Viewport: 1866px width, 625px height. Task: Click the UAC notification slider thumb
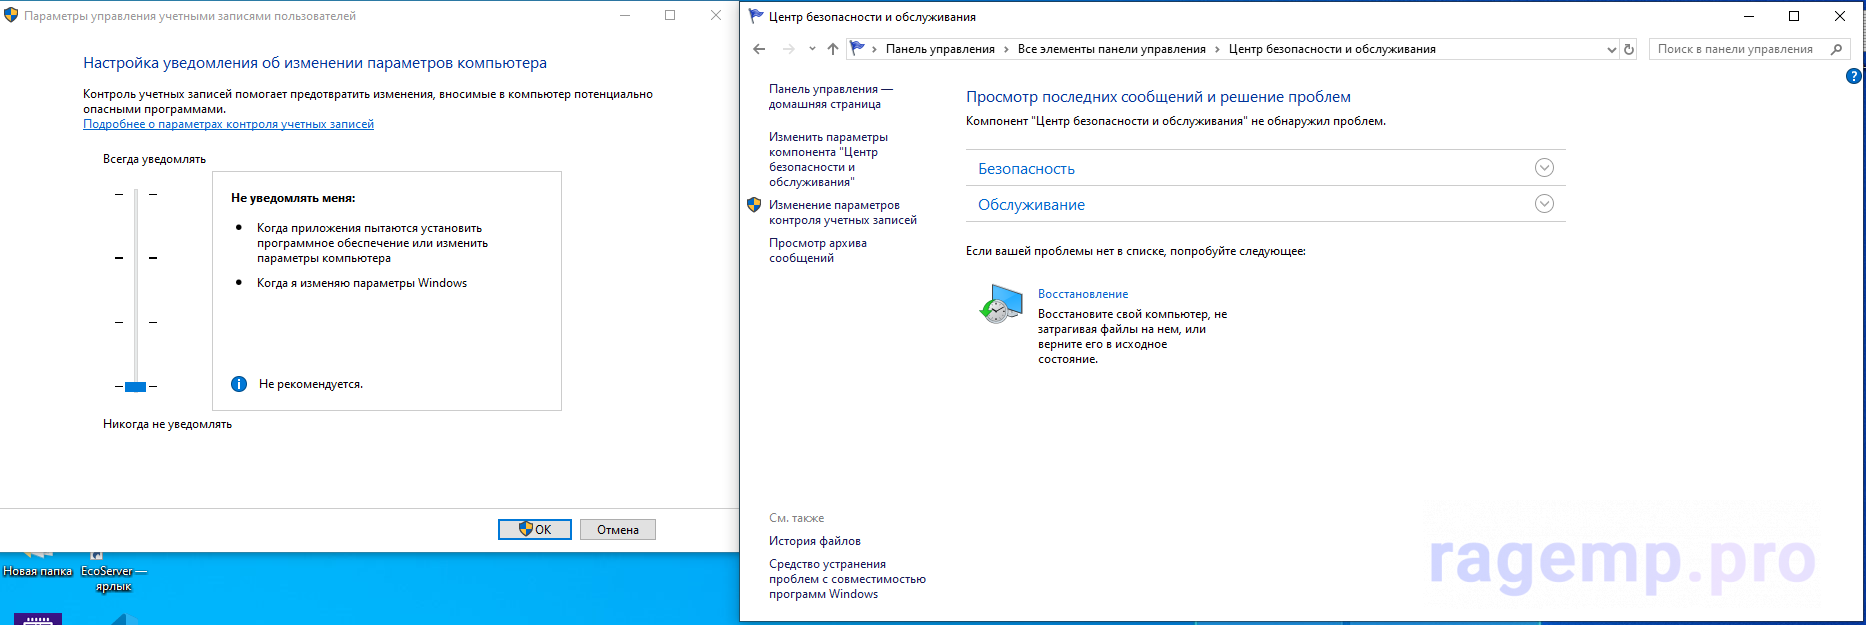click(x=136, y=387)
